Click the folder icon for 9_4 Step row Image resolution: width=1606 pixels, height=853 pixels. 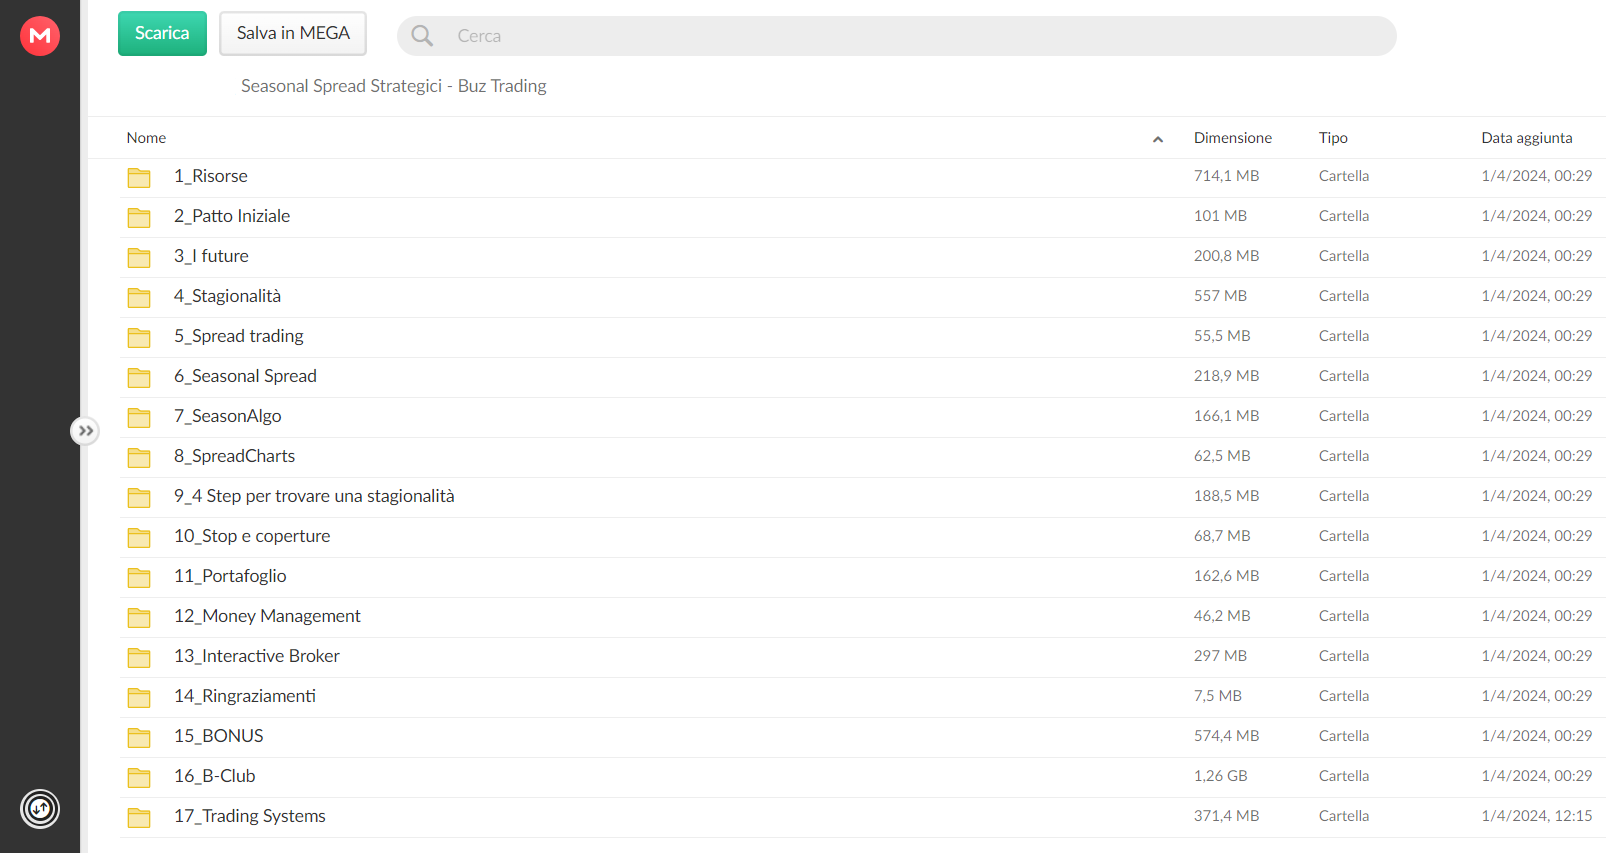point(139,497)
